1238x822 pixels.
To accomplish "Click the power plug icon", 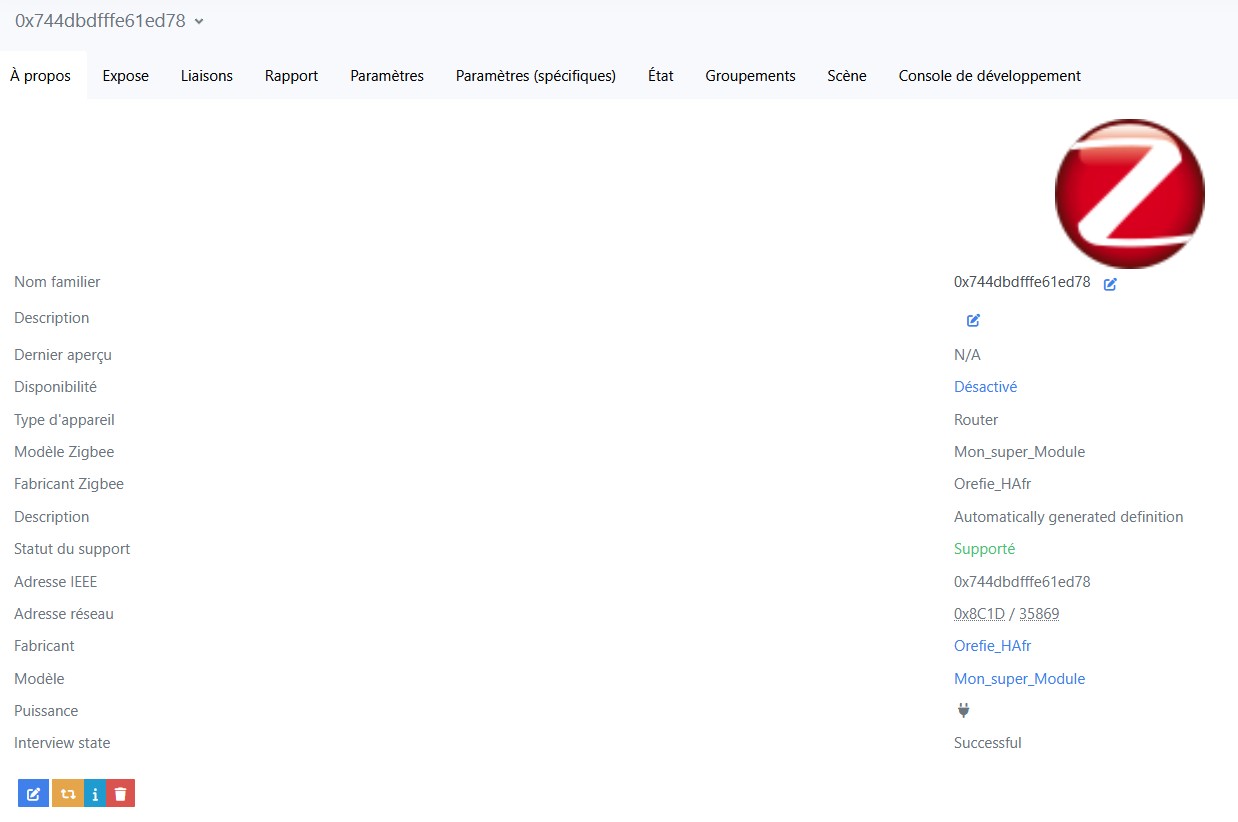I will (x=963, y=711).
